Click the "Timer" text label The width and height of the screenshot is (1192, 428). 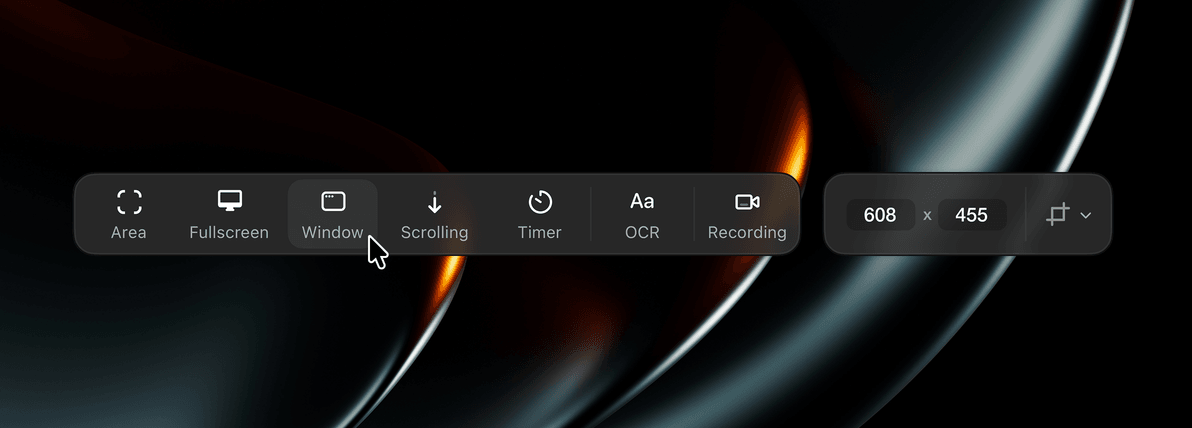(540, 233)
